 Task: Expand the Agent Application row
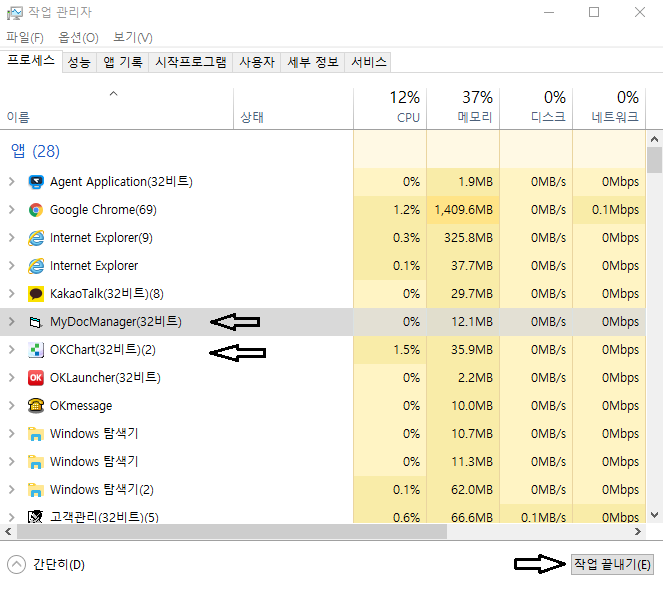[12, 182]
